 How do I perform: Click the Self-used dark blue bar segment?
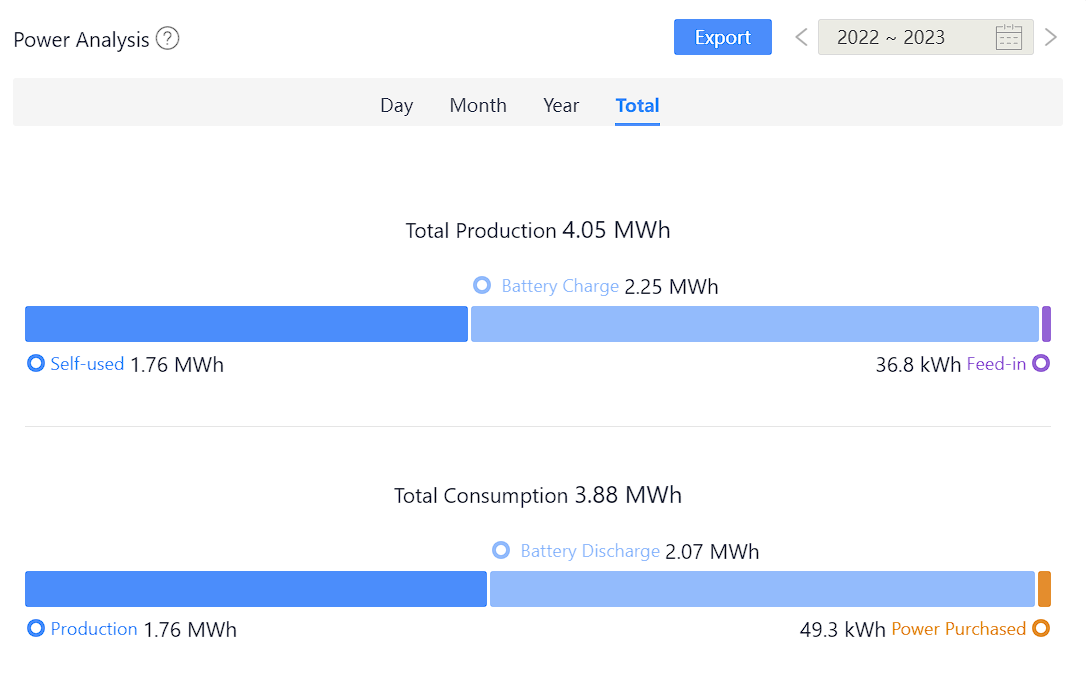click(247, 324)
